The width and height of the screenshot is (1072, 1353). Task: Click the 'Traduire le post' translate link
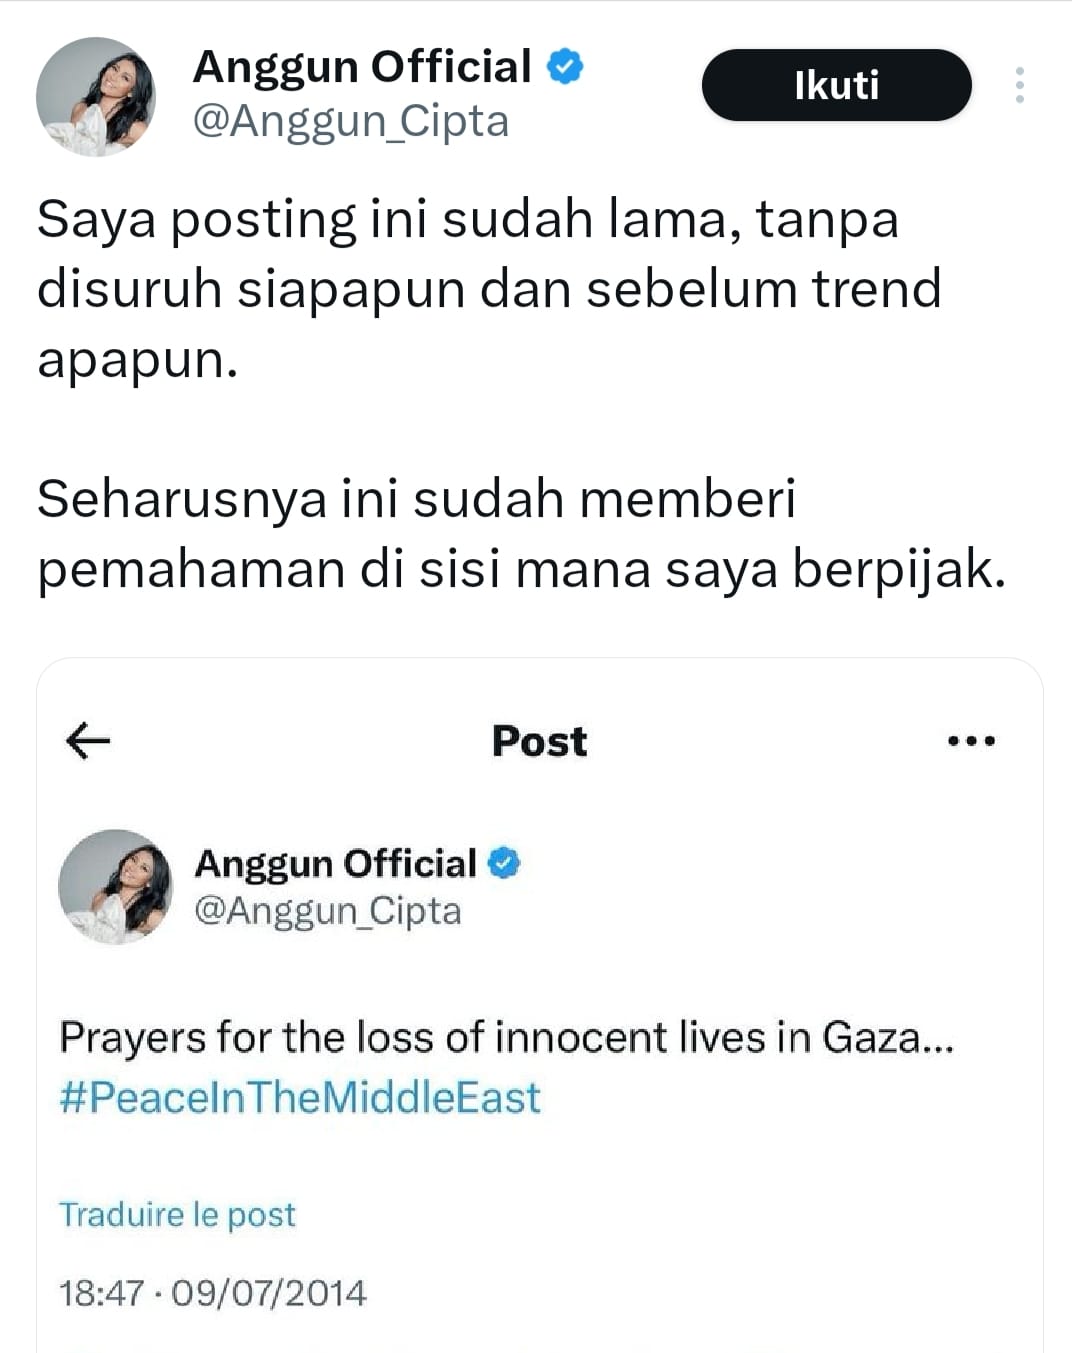(x=177, y=1214)
